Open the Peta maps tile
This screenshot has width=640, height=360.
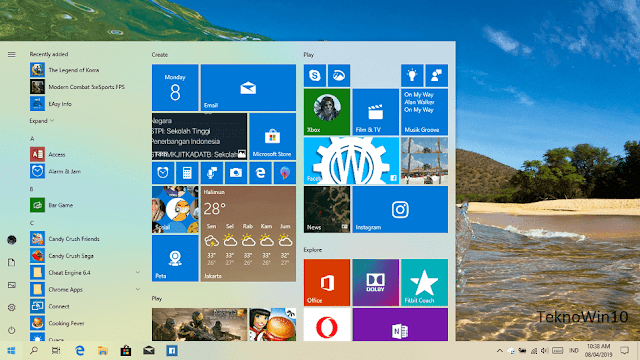175,258
